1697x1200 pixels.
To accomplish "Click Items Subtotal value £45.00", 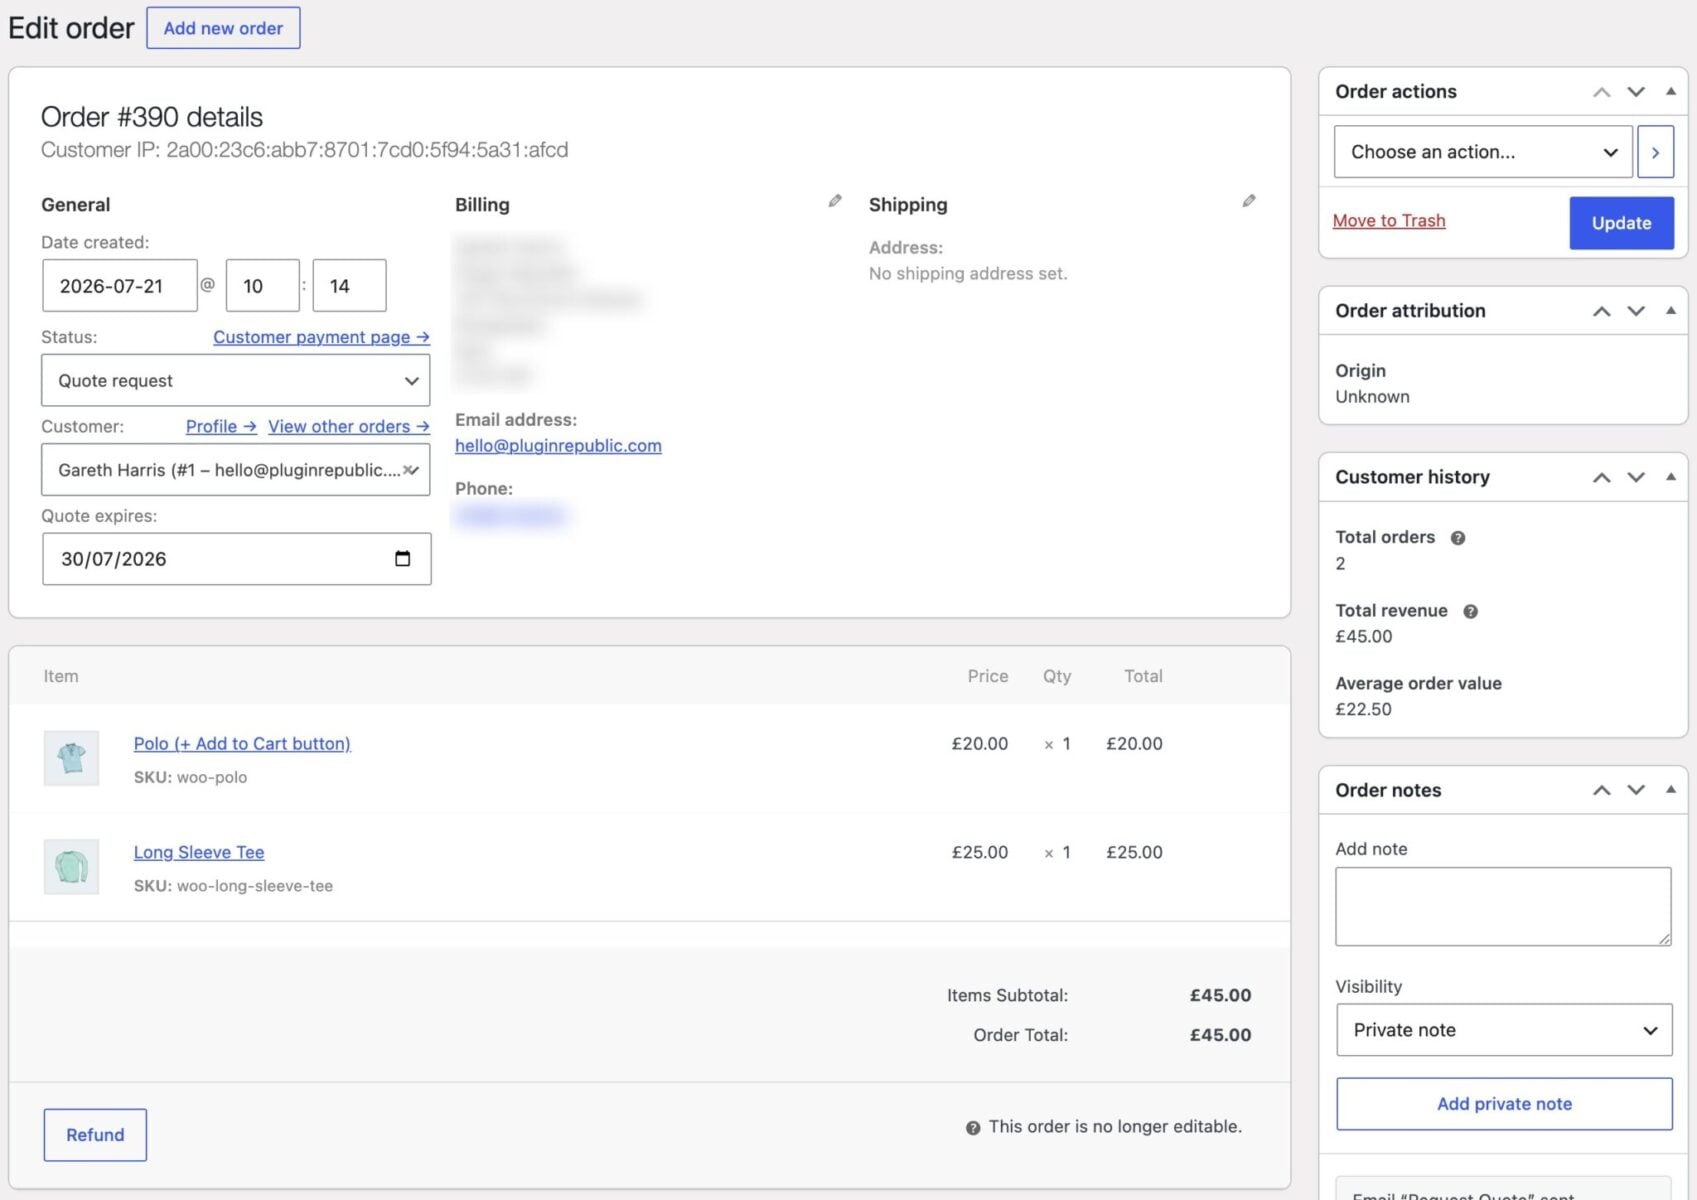I will click(x=1220, y=996).
